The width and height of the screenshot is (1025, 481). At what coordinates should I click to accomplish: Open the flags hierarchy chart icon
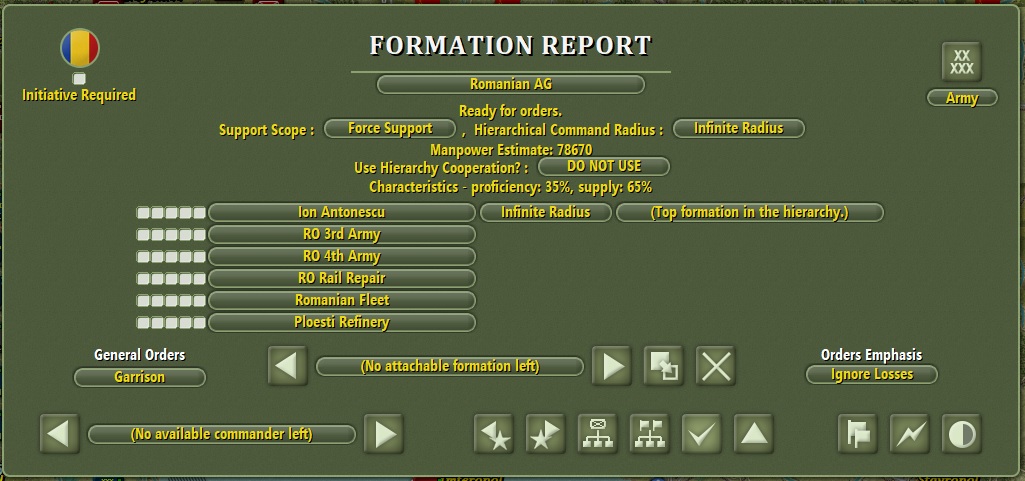(x=650, y=434)
